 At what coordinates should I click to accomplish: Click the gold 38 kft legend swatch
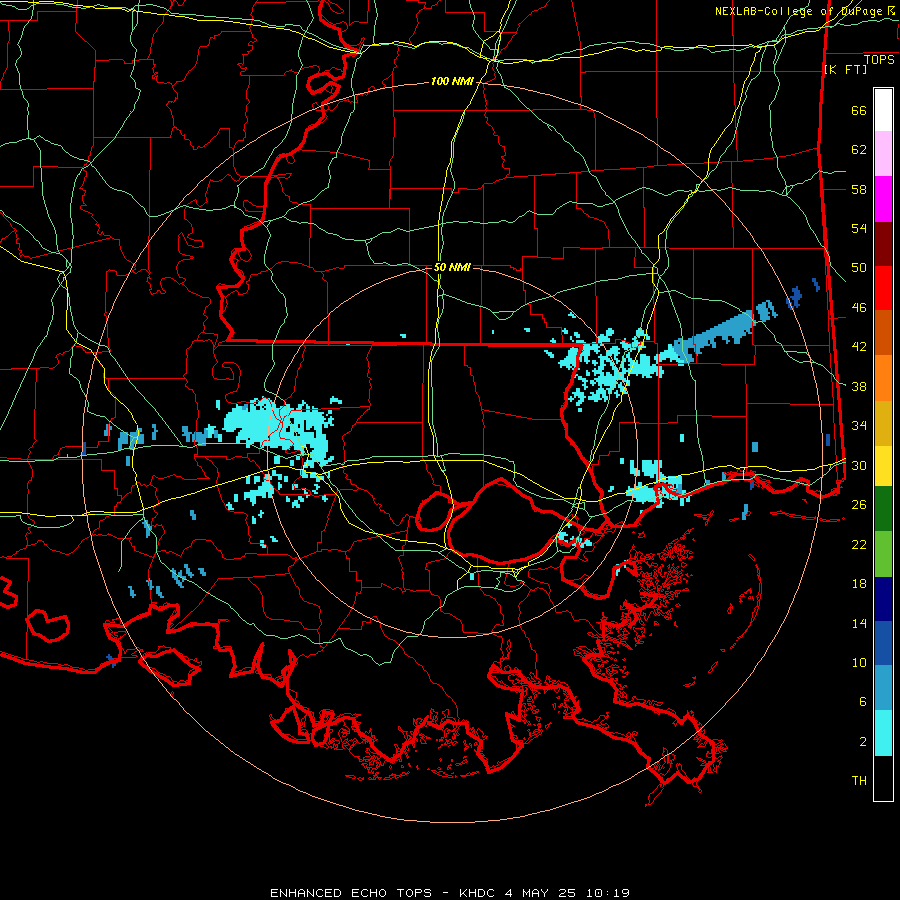883,423
